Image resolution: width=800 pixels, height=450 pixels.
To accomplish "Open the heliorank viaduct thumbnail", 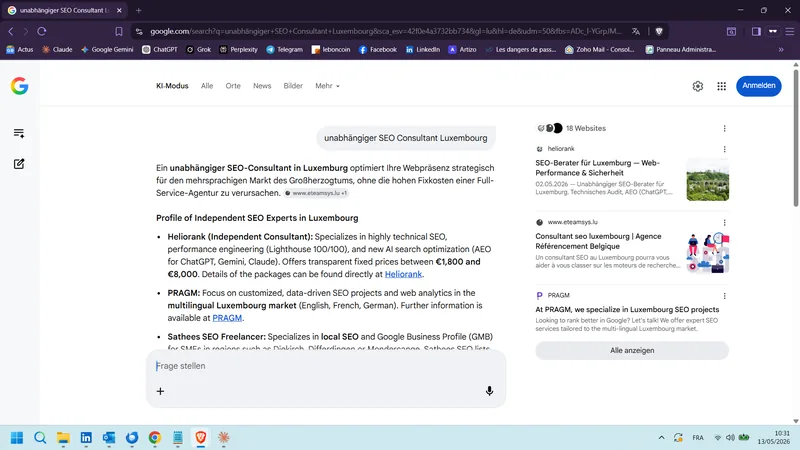I will click(x=707, y=180).
